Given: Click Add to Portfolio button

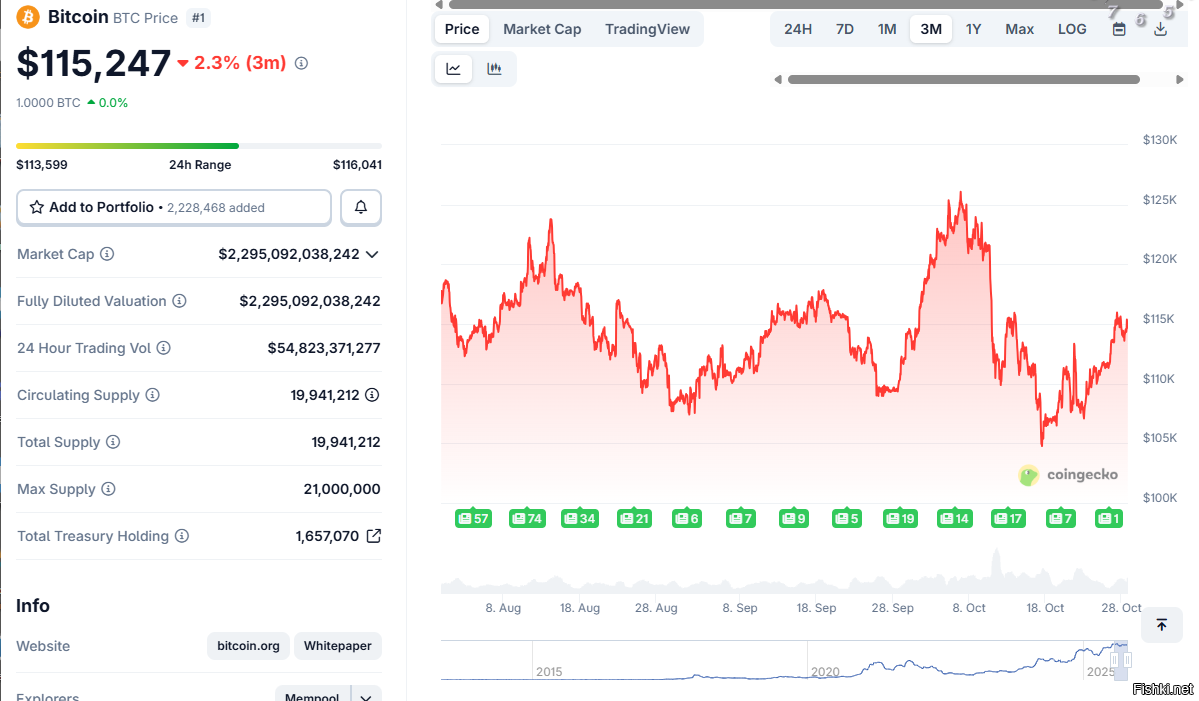Looking at the screenshot, I should pyautogui.click(x=174, y=207).
